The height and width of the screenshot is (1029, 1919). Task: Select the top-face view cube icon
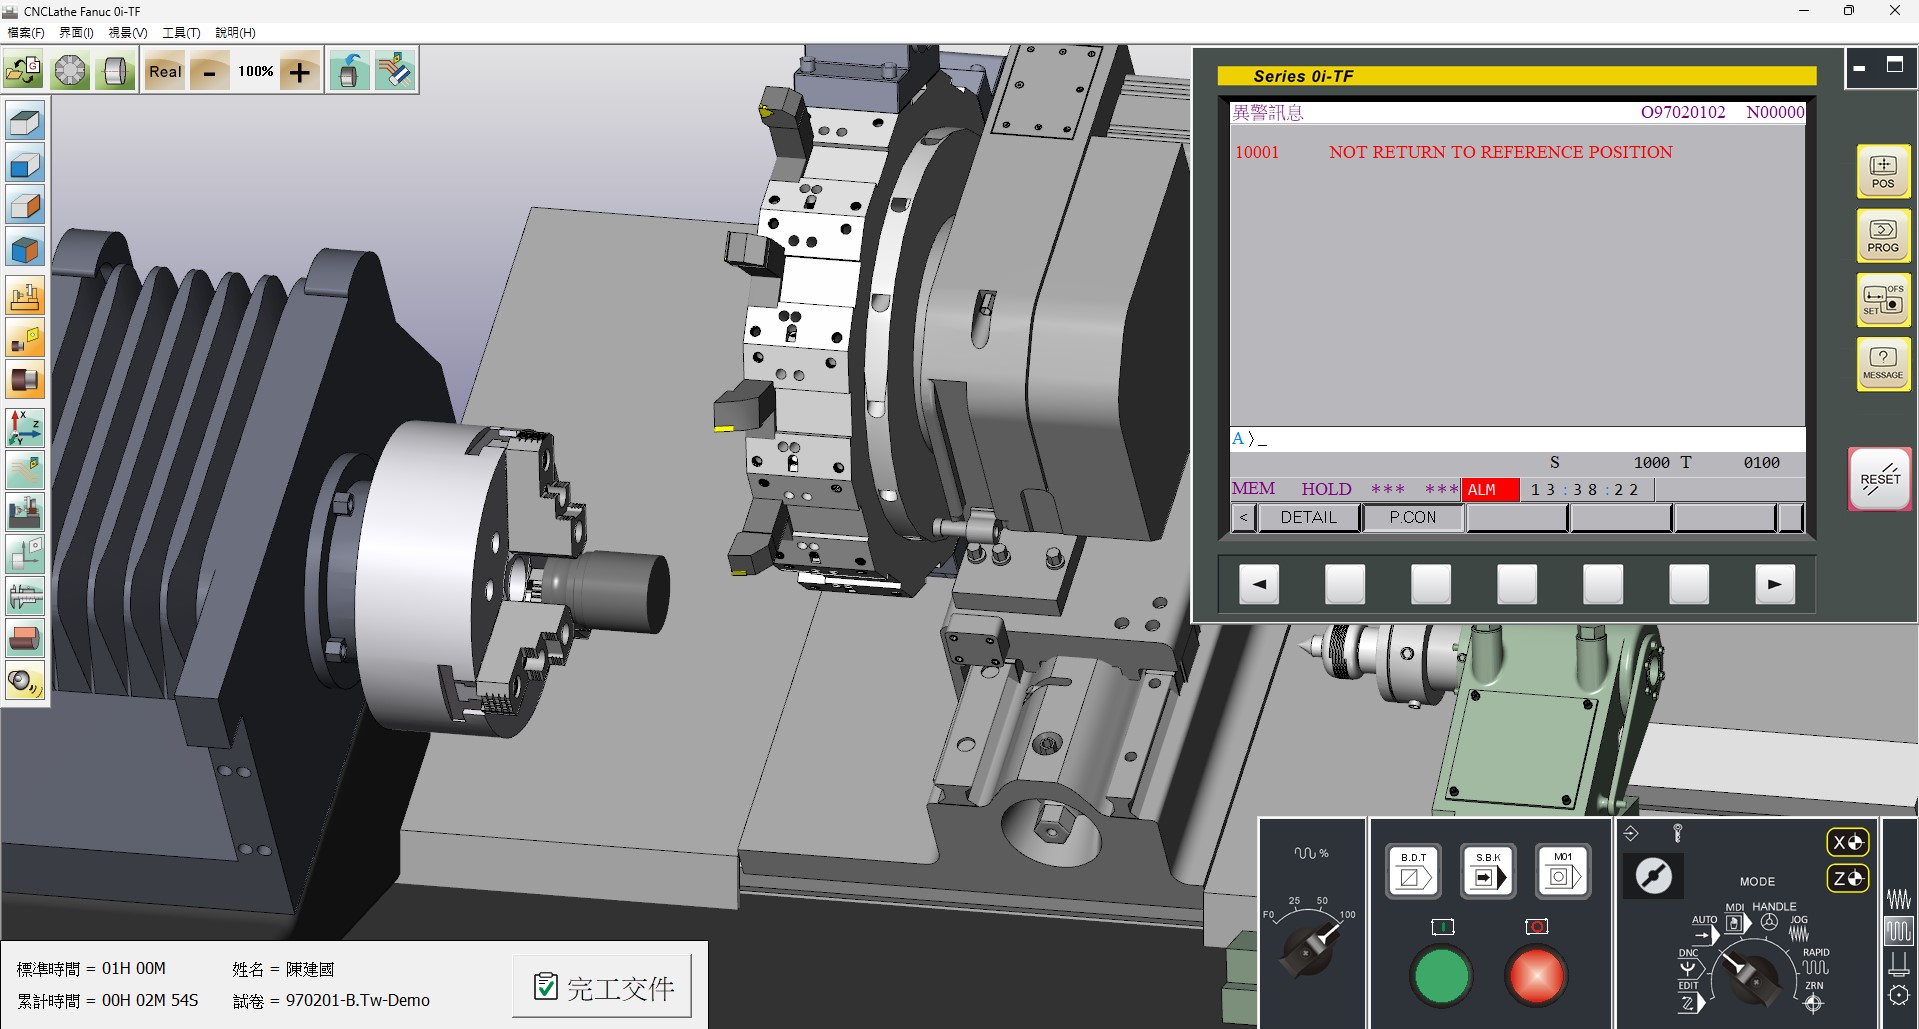(25, 123)
